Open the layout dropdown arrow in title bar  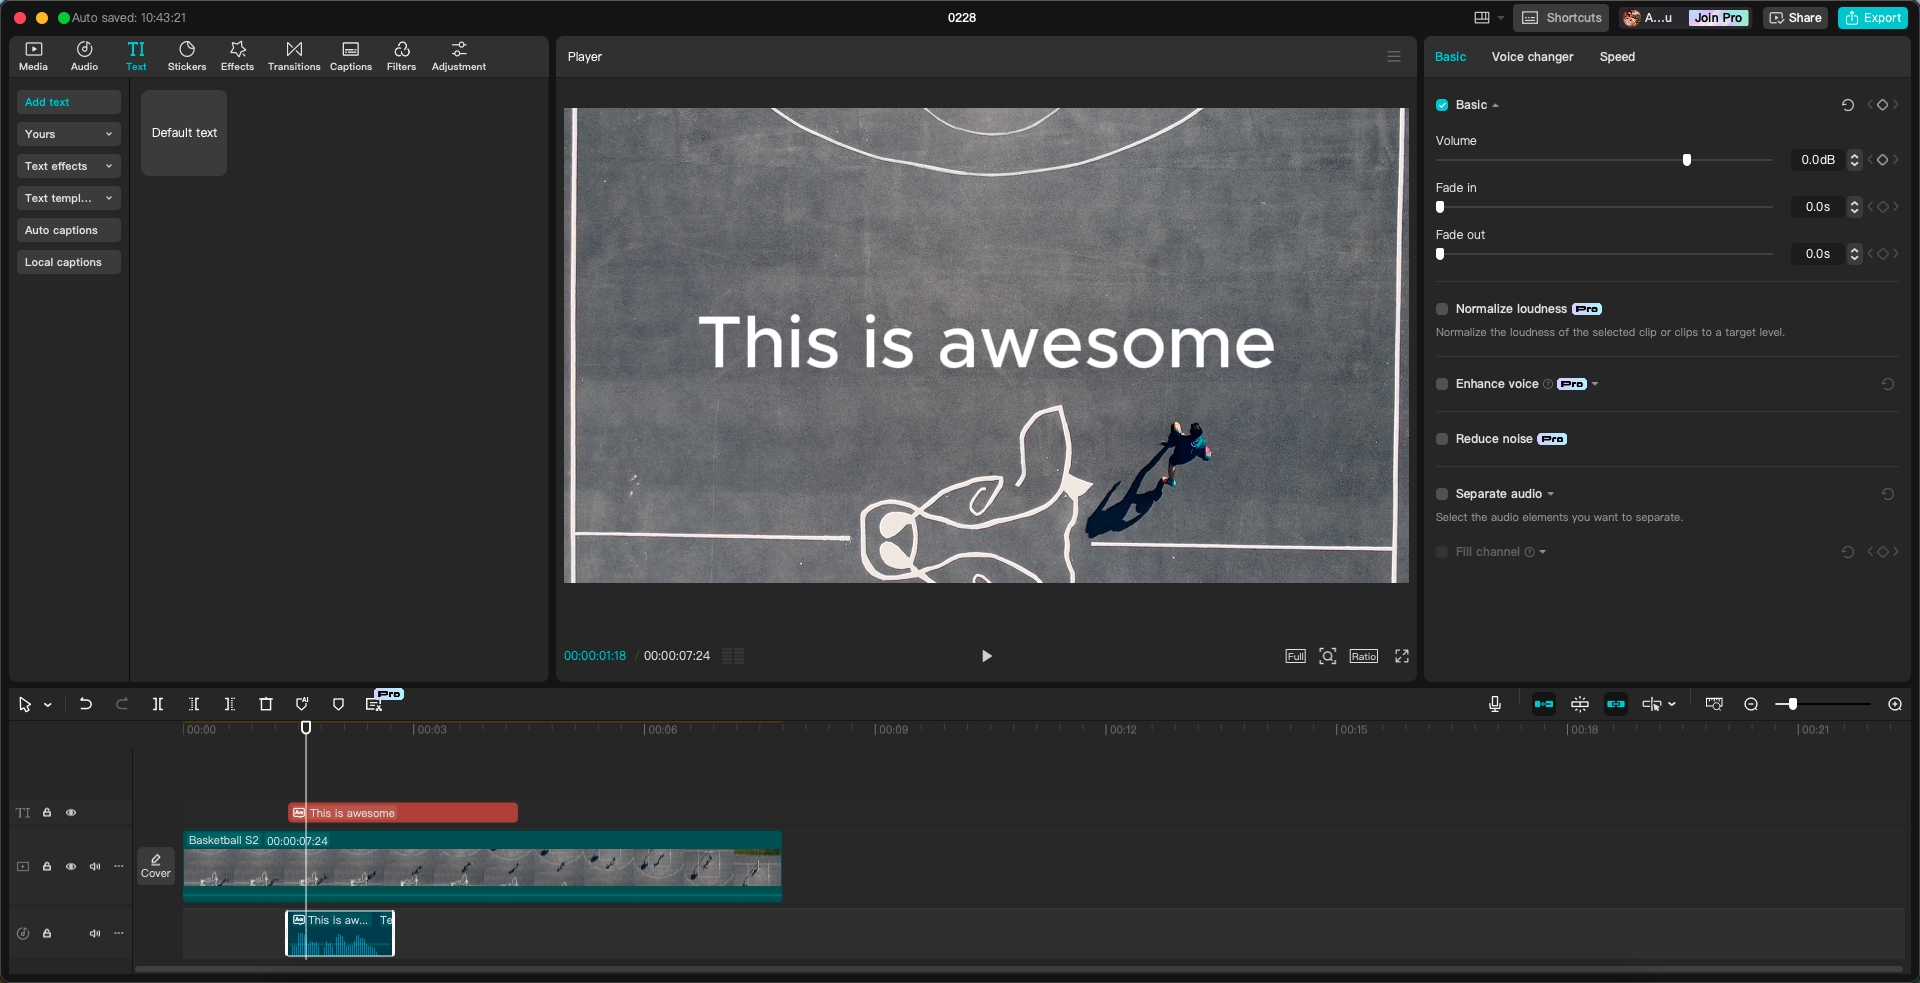tap(1501, 18)
